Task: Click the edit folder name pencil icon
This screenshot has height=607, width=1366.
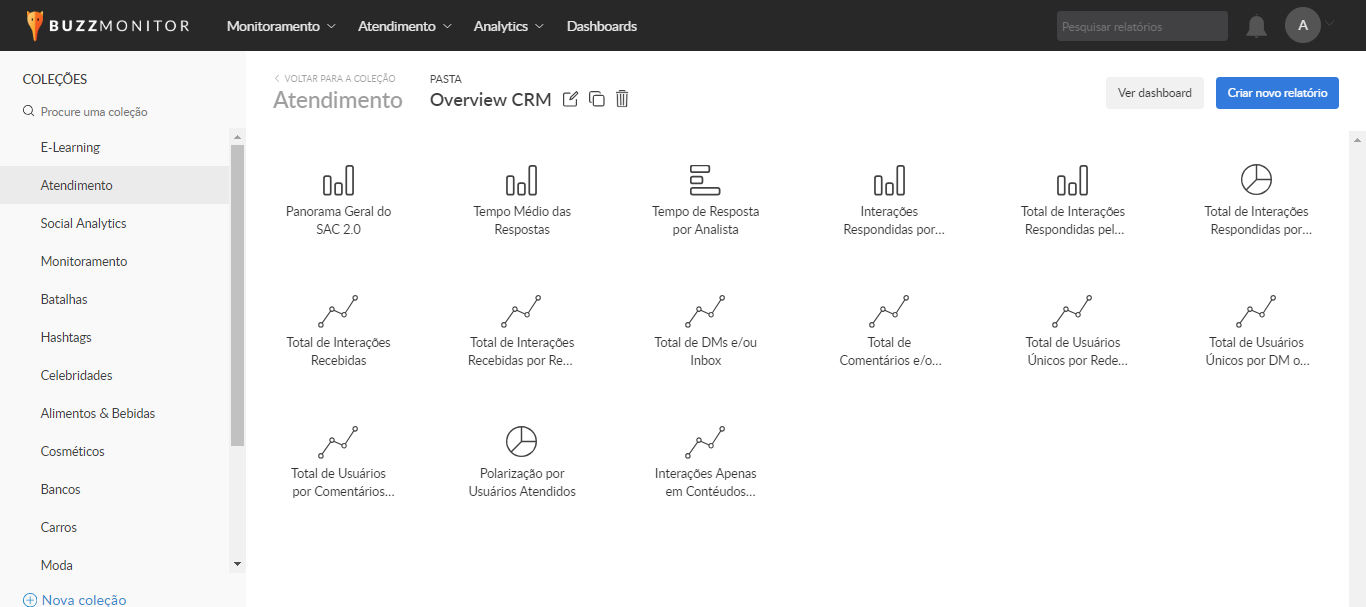Action: (571, 99)
